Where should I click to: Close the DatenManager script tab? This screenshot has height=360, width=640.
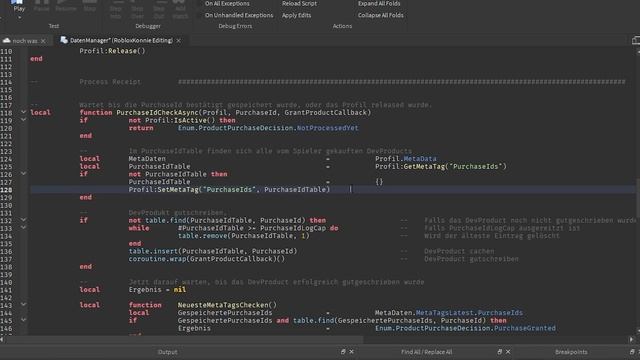tap(178, 41)
